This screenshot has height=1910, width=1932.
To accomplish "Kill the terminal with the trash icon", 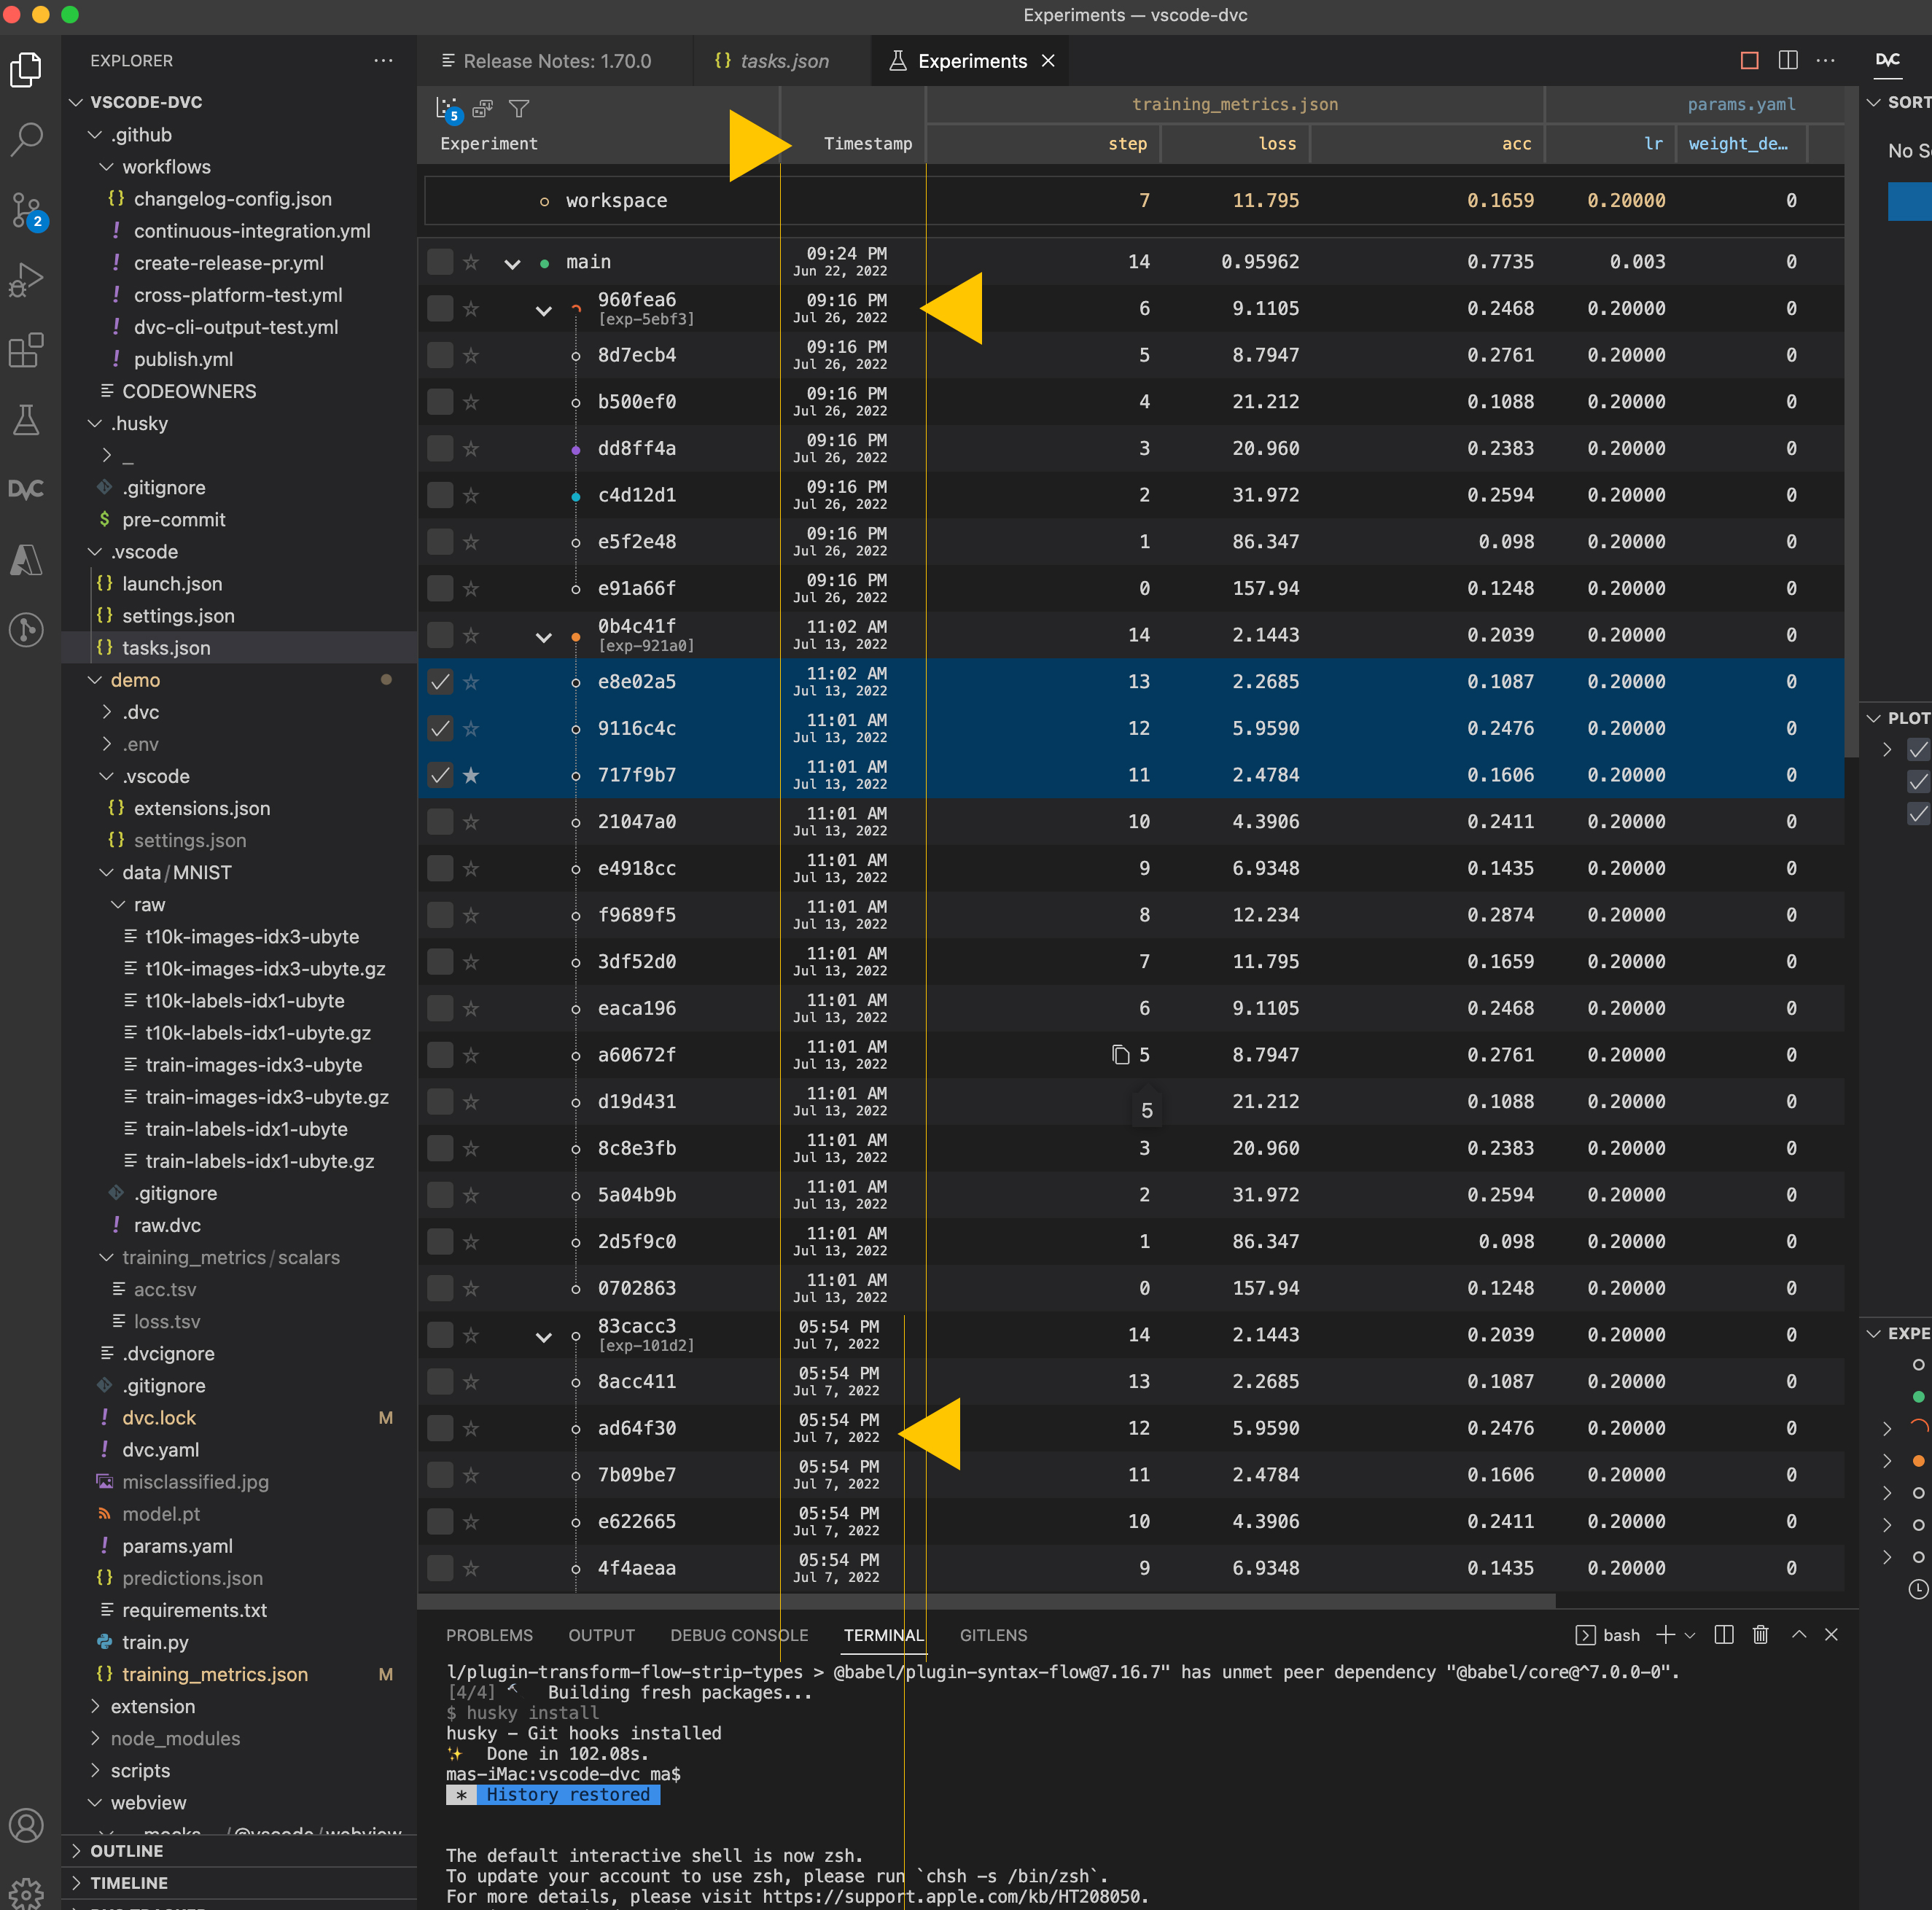I will (1760, 1635).
